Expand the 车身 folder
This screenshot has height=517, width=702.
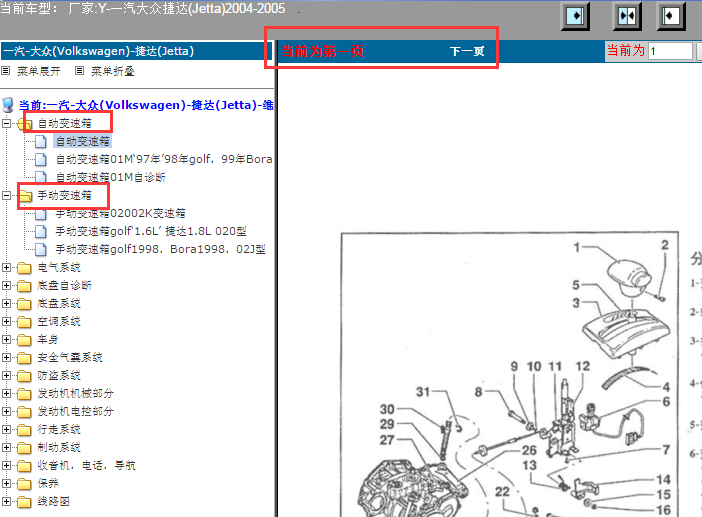(x=6, y=339)
